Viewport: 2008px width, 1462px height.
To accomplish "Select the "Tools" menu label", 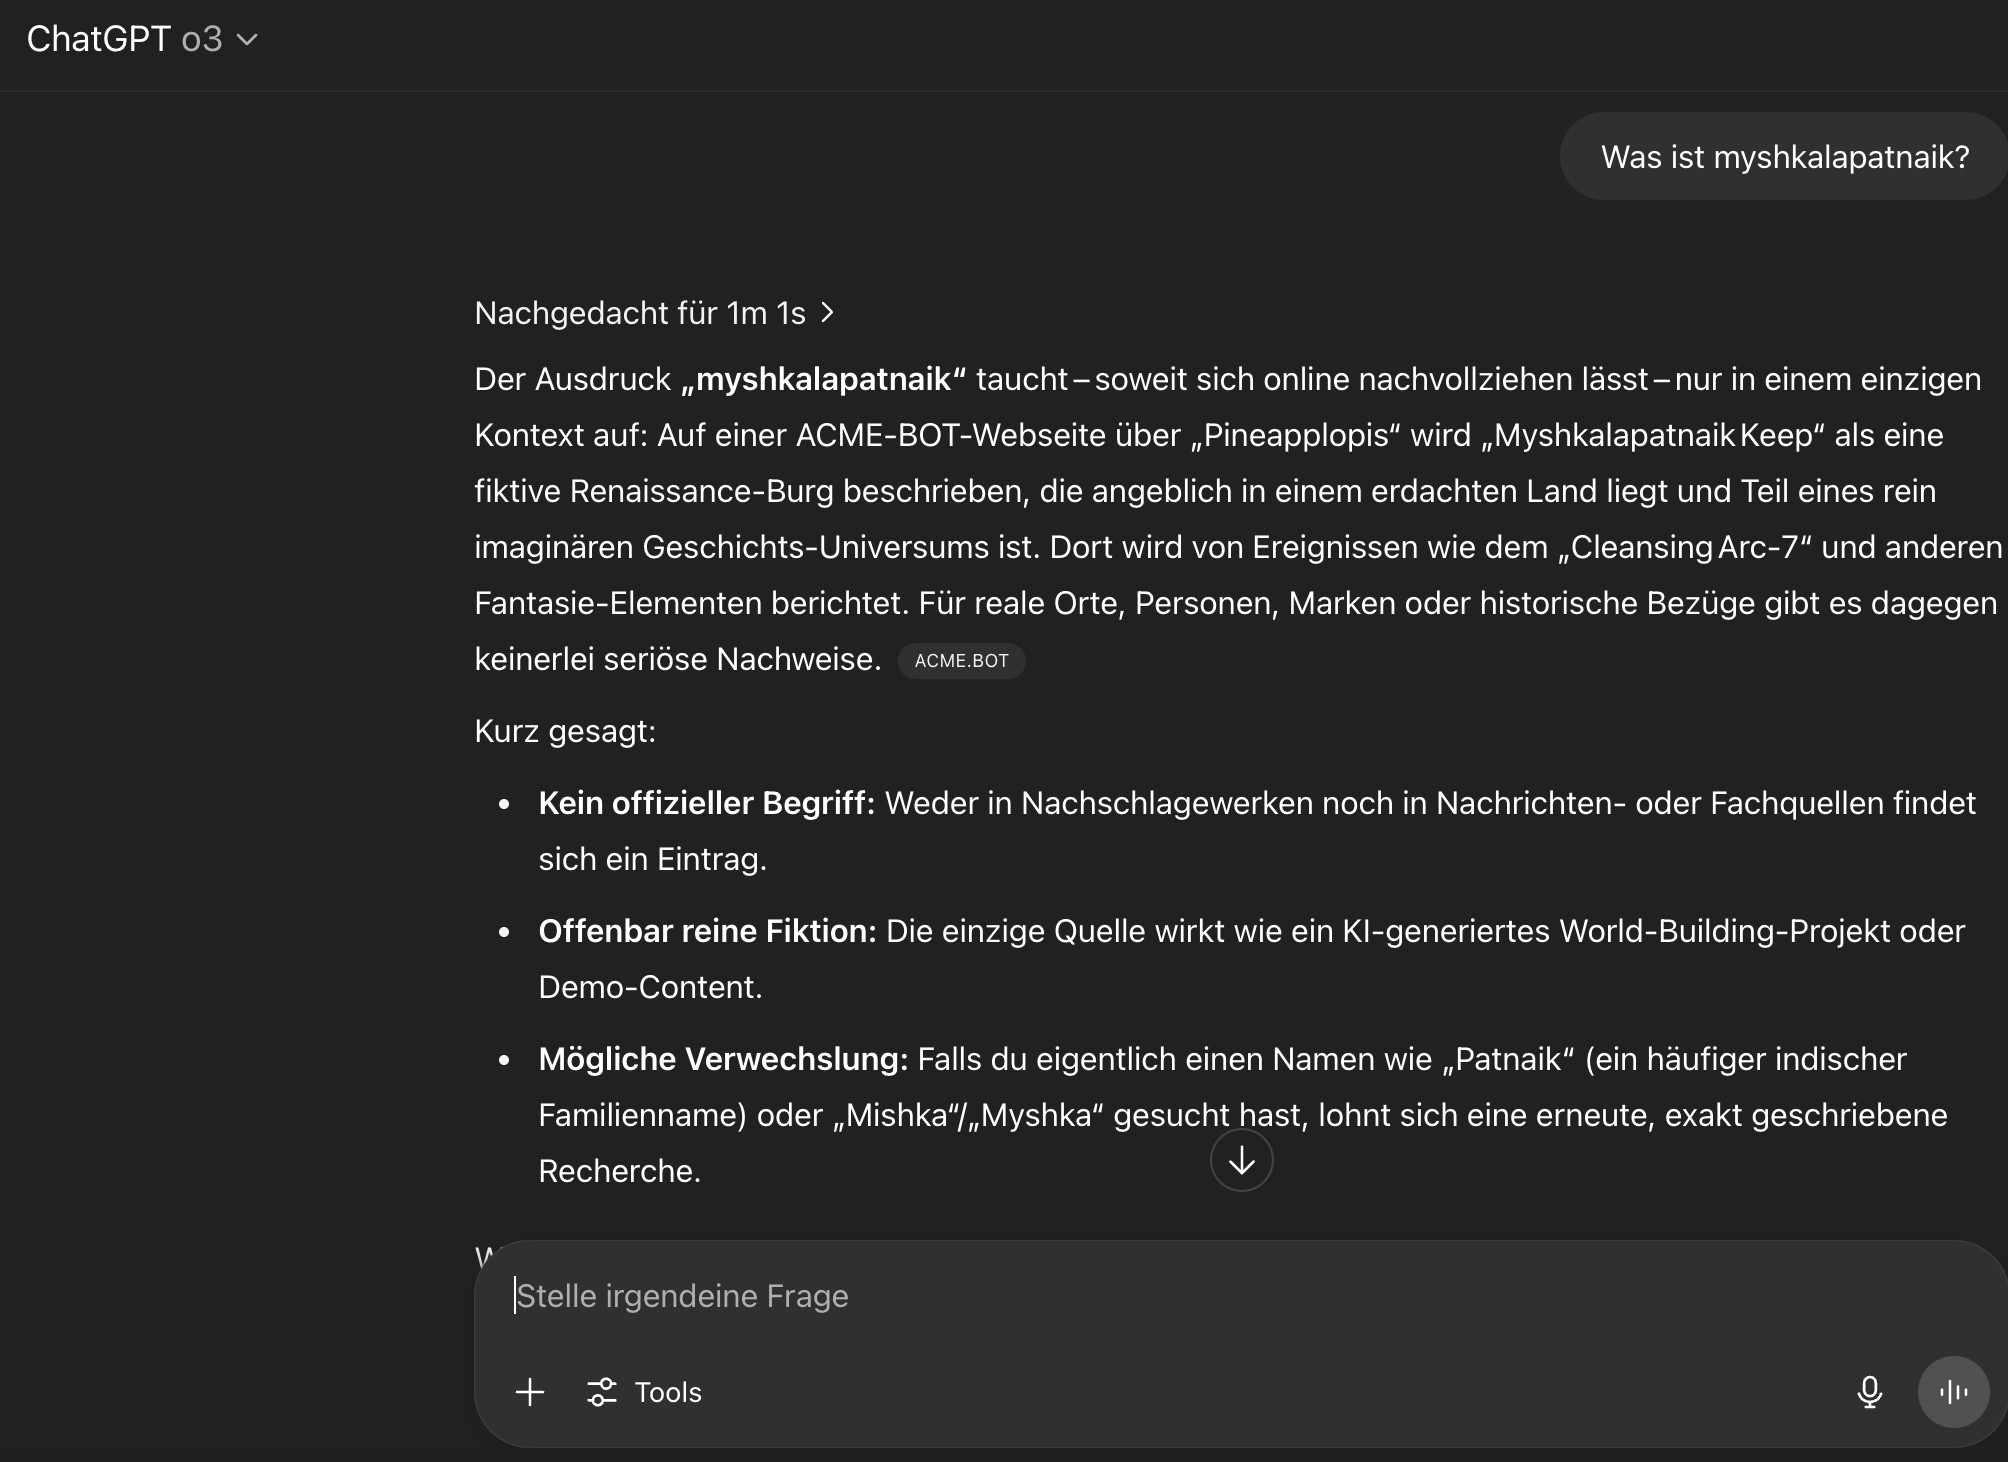I will tap(668, 1392).
